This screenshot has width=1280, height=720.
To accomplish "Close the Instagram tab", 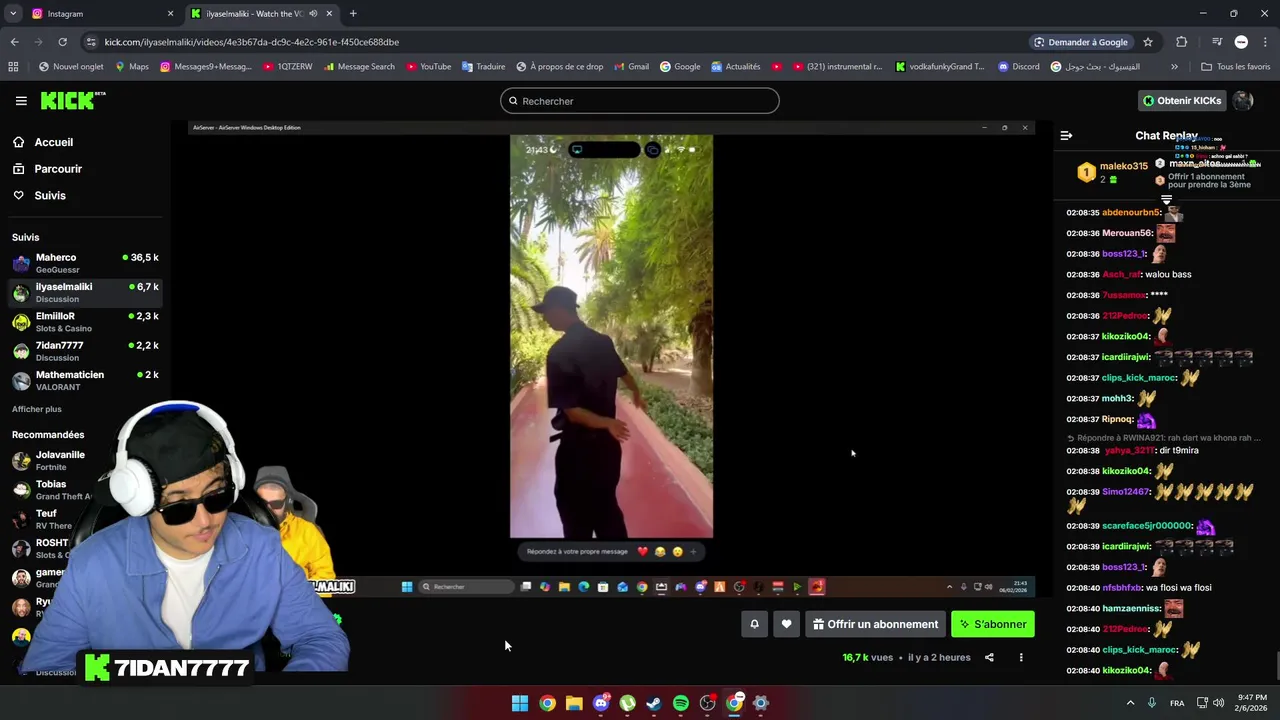I will [170, 13].
